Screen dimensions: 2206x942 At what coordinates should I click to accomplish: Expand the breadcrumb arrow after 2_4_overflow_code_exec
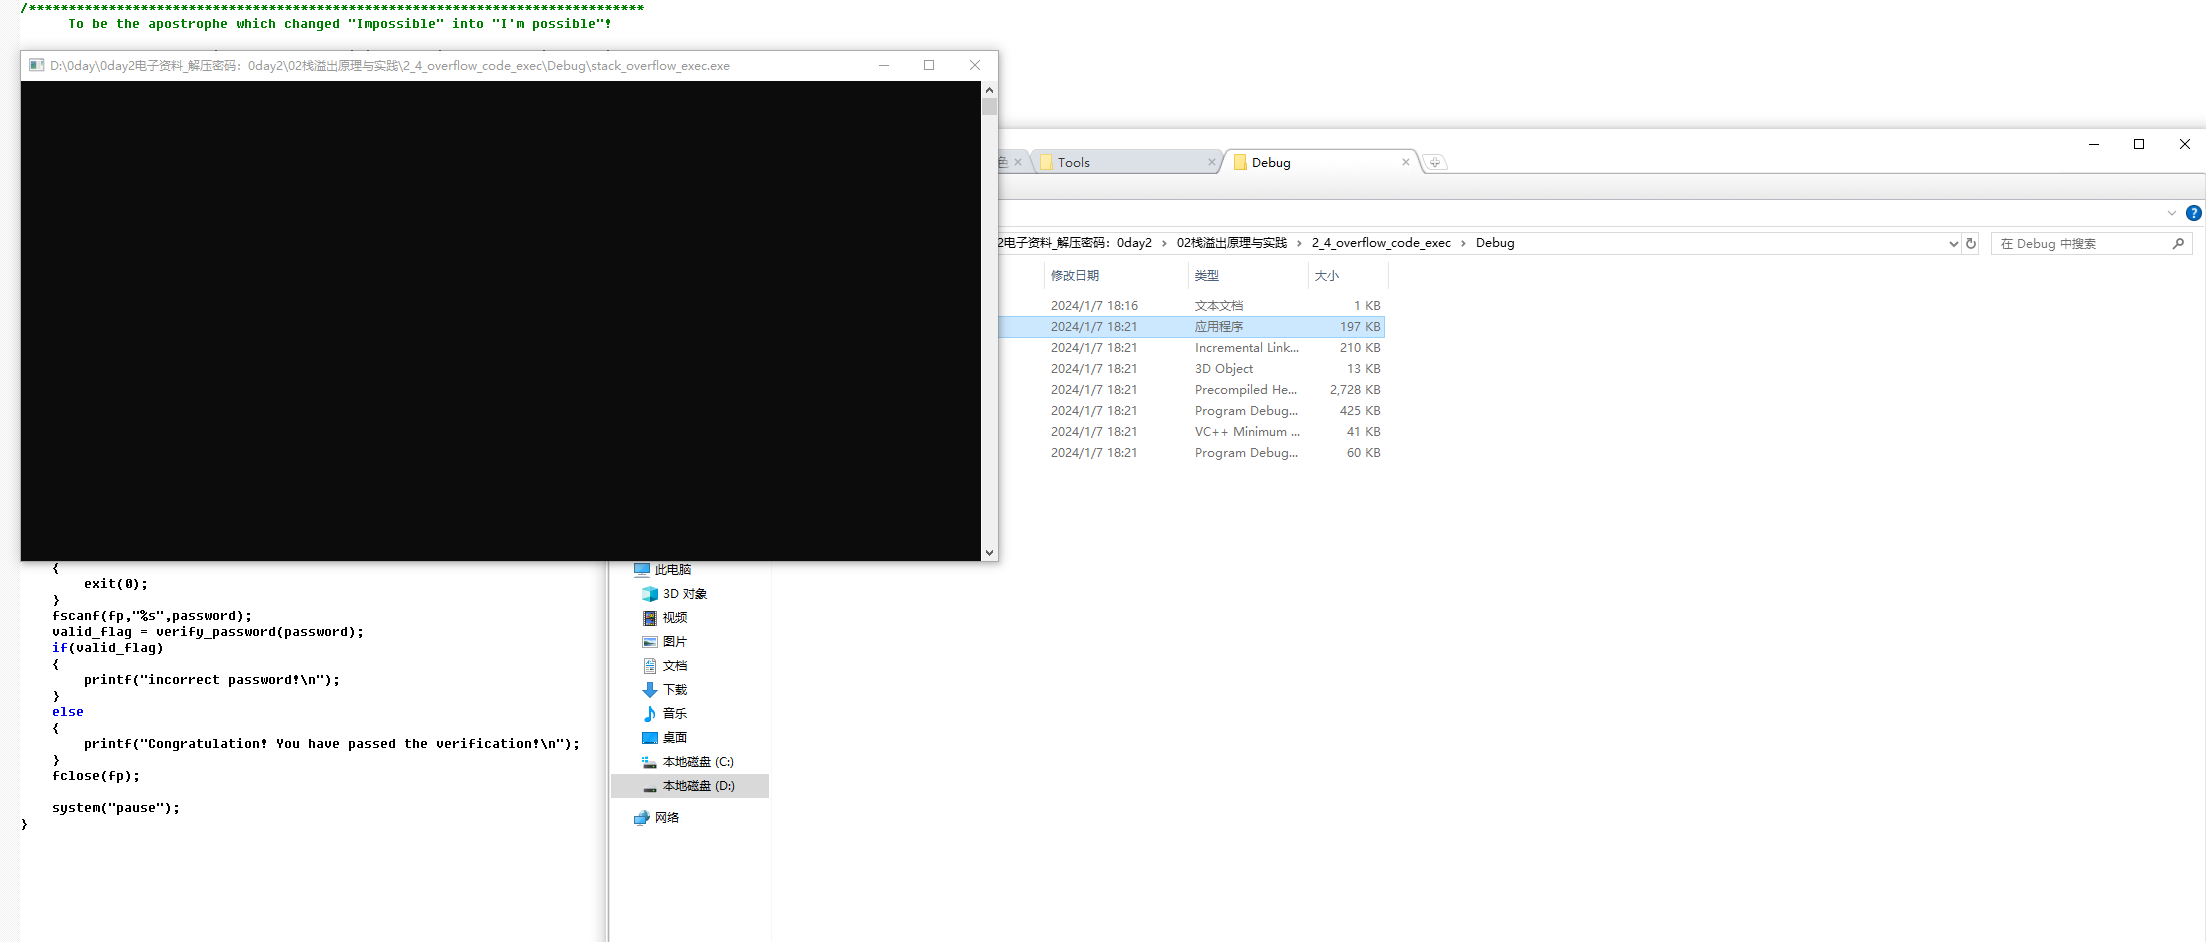(x=1463, y=242)
